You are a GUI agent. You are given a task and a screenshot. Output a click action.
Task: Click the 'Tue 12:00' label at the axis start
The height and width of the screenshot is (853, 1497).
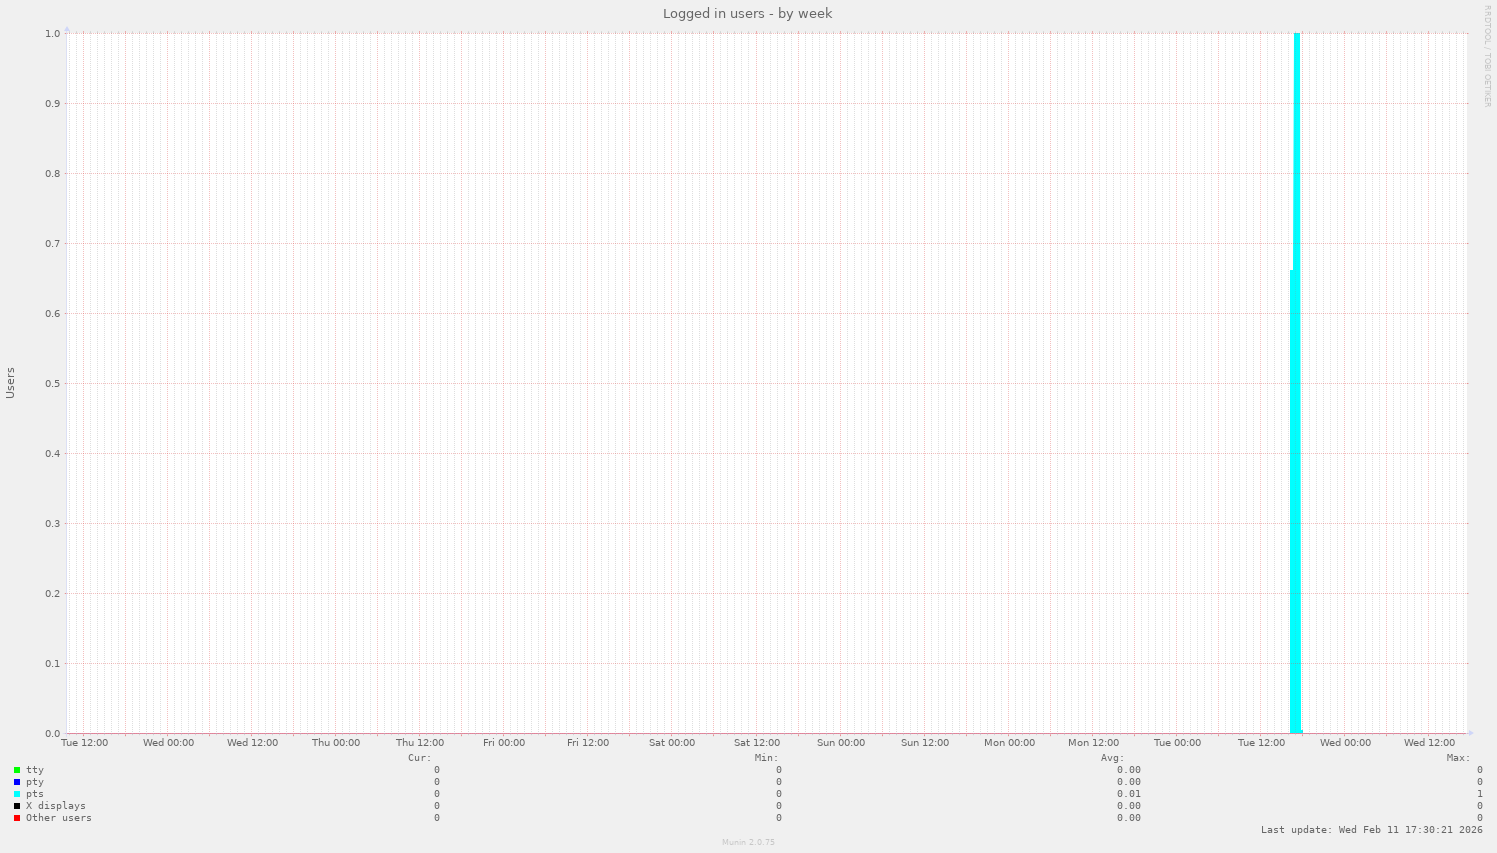[84, 743]
